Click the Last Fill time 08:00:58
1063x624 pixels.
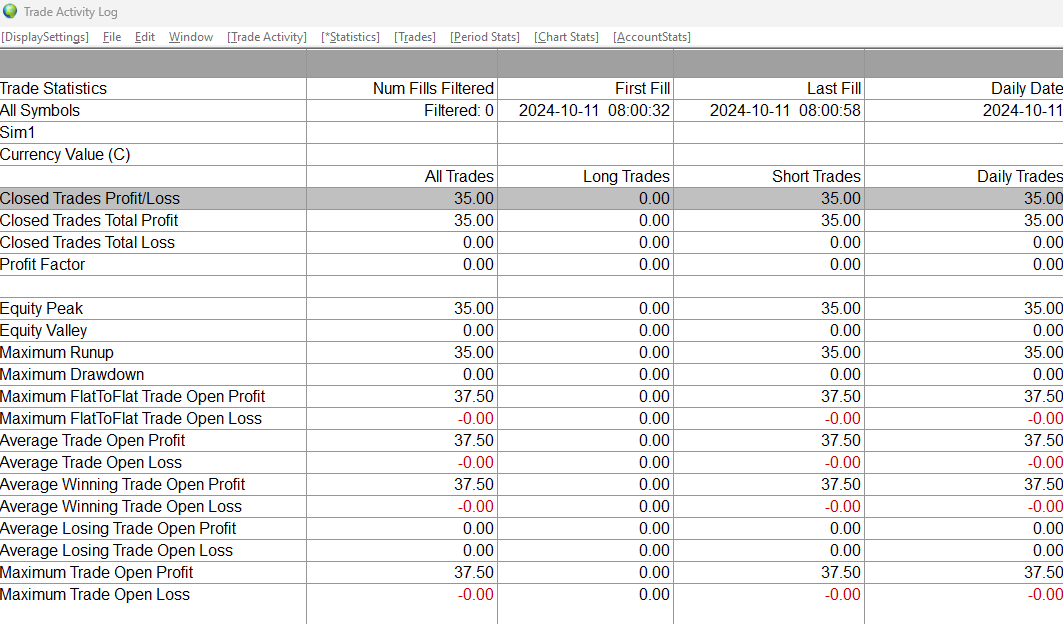[830, 111]
